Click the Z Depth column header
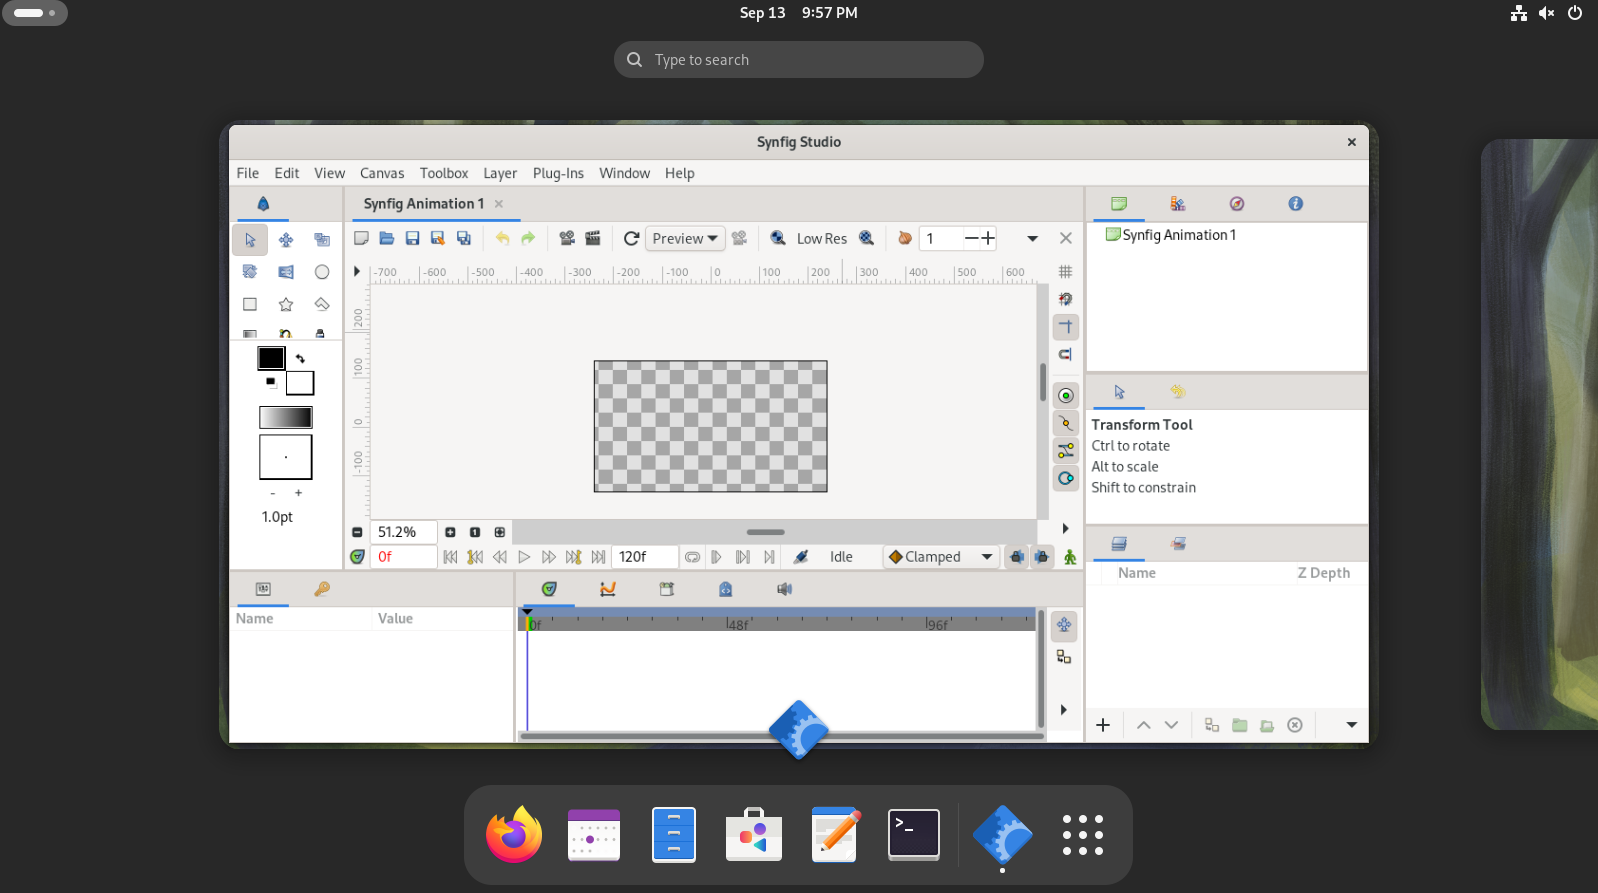This screenshot has width=1598, height=893. [x=1323, y=573]
